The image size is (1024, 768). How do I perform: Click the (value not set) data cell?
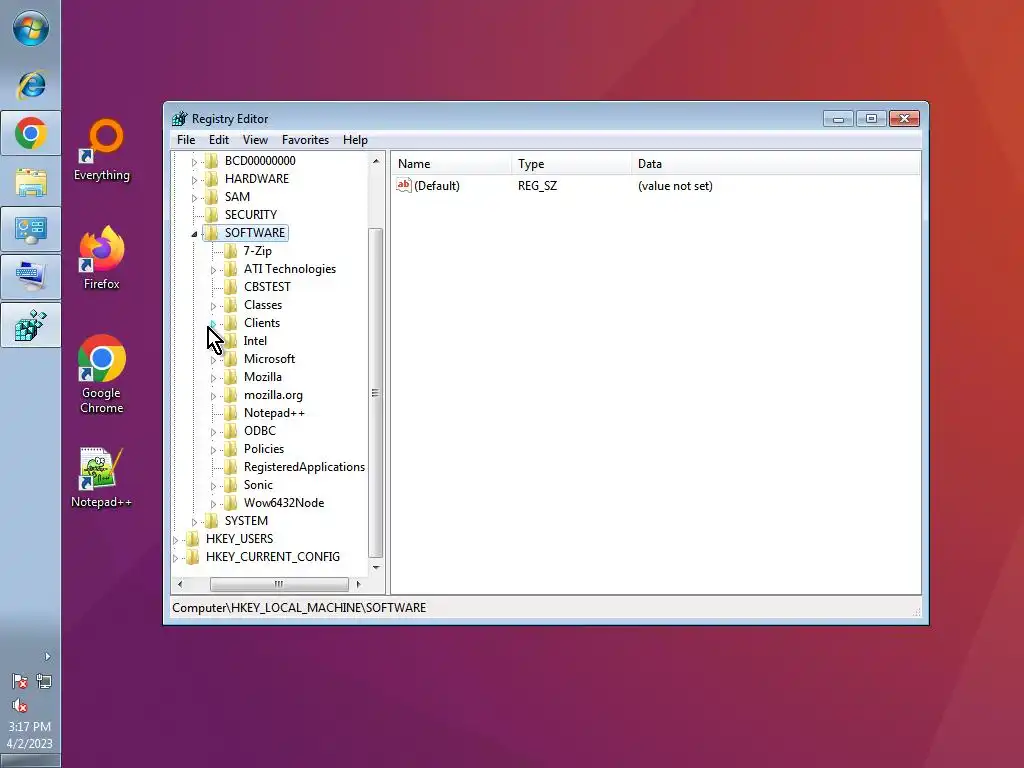point(675,186)
